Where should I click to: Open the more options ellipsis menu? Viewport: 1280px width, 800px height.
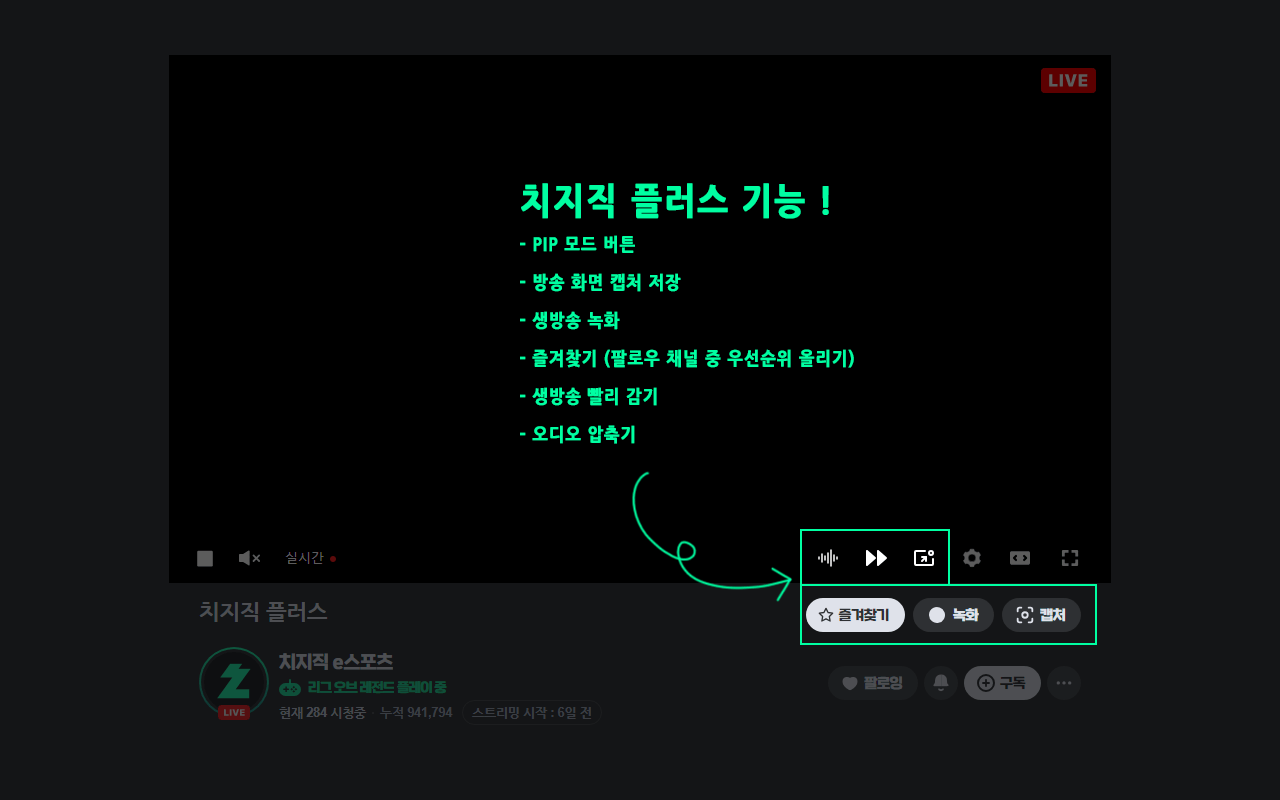pos(1064,683)
